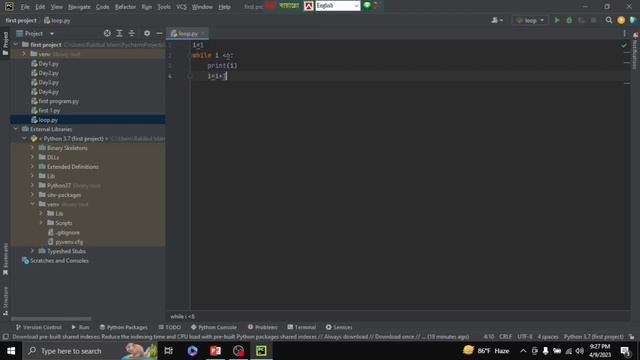Image resolution: width=640 pixels, height=360 pixels.
Task: Click UTF-8 encoding in status bar
Action: (525, 337)
